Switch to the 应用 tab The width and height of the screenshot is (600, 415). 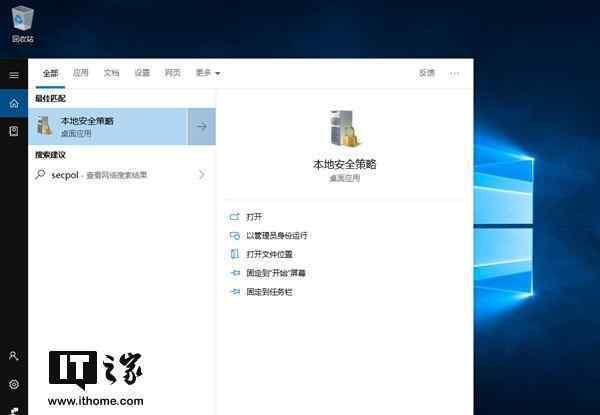81,73
